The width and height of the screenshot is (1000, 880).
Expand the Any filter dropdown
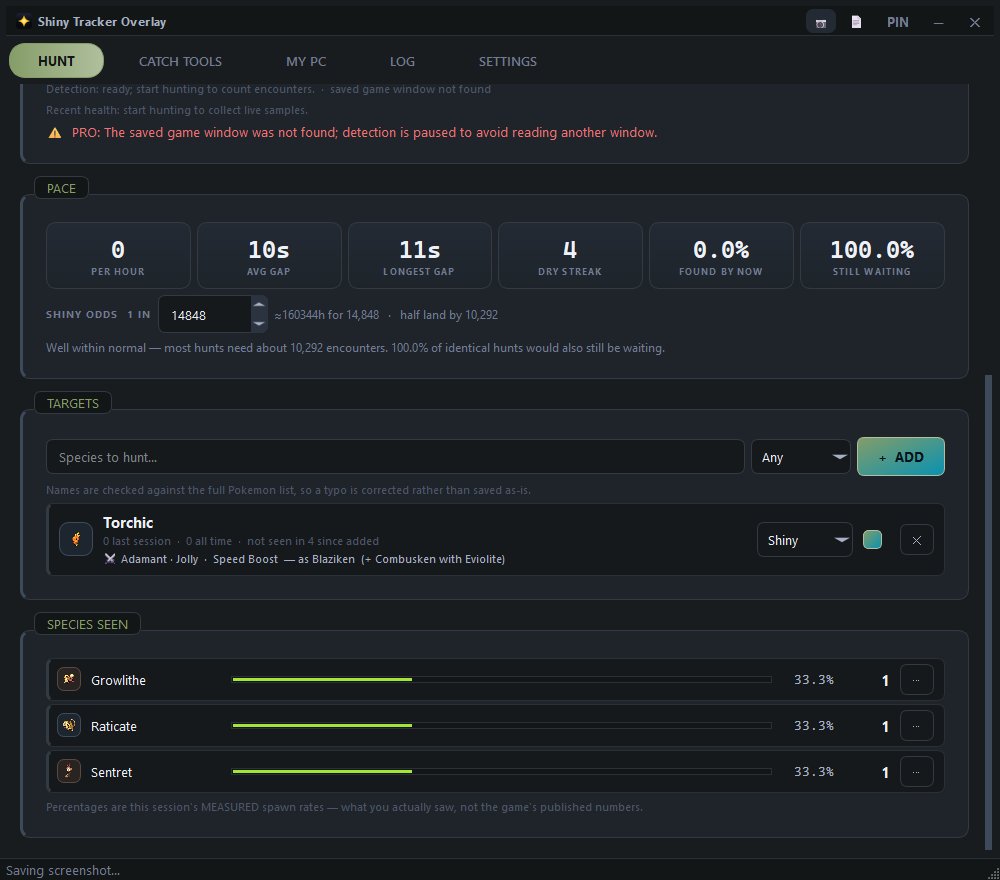(800, 457)
